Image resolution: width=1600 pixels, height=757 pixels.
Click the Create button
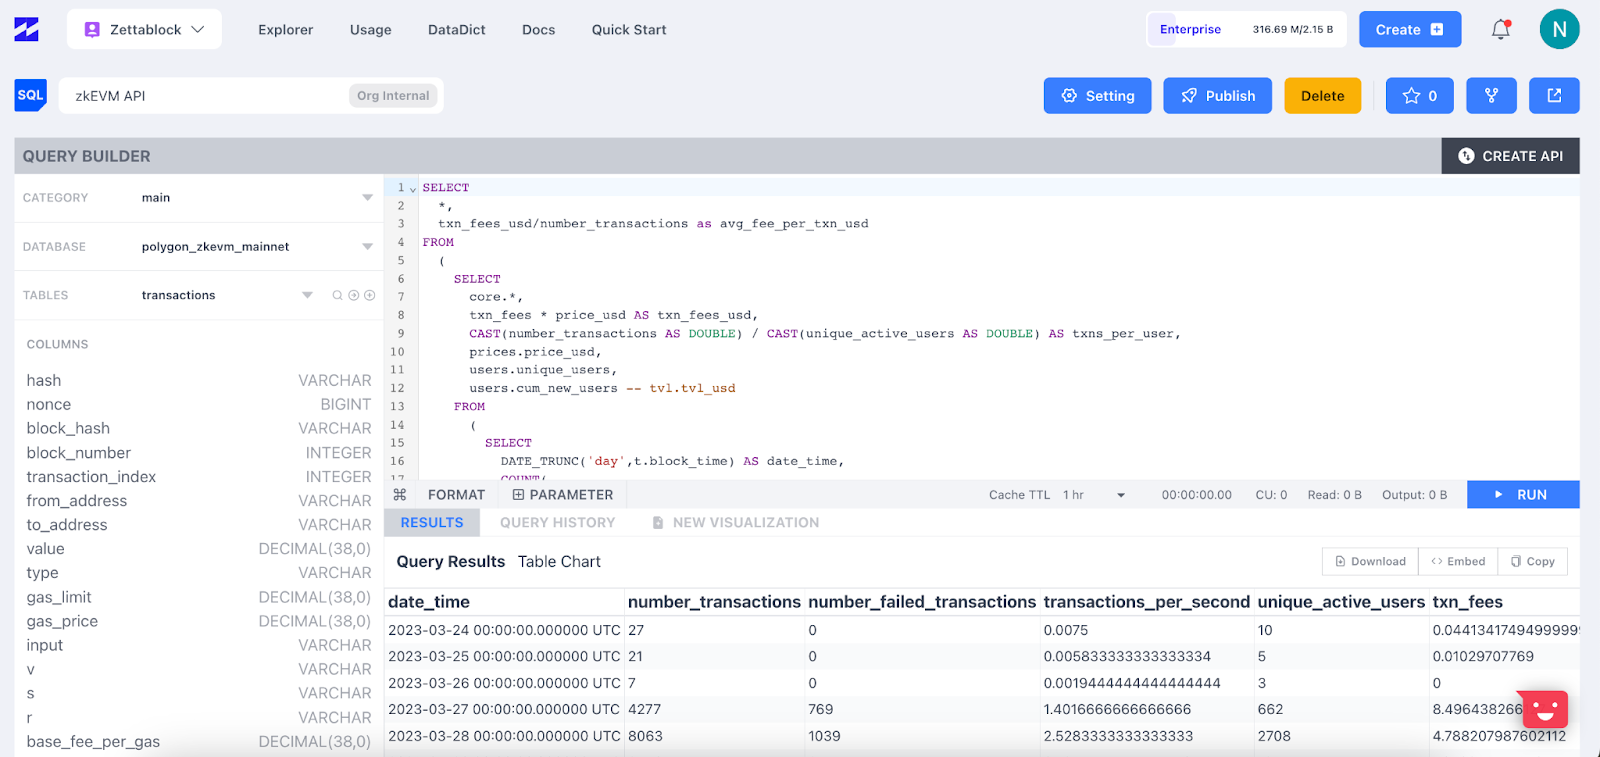click(x=1410, y=29)
